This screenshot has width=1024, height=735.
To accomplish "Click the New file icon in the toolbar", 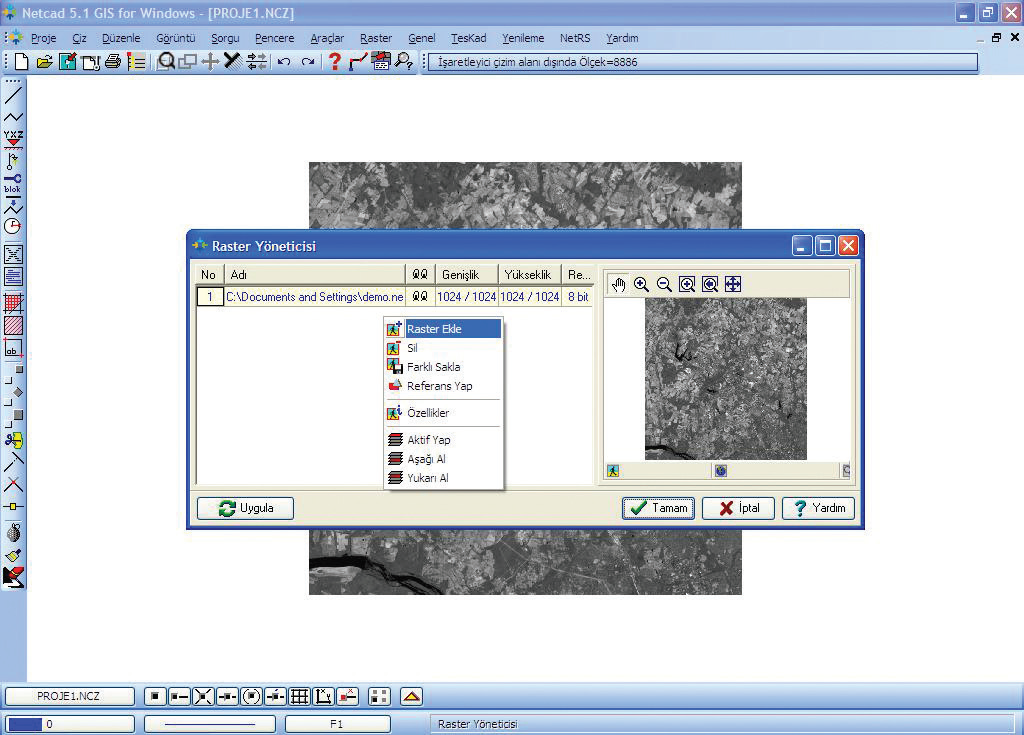I will [21, 62].
